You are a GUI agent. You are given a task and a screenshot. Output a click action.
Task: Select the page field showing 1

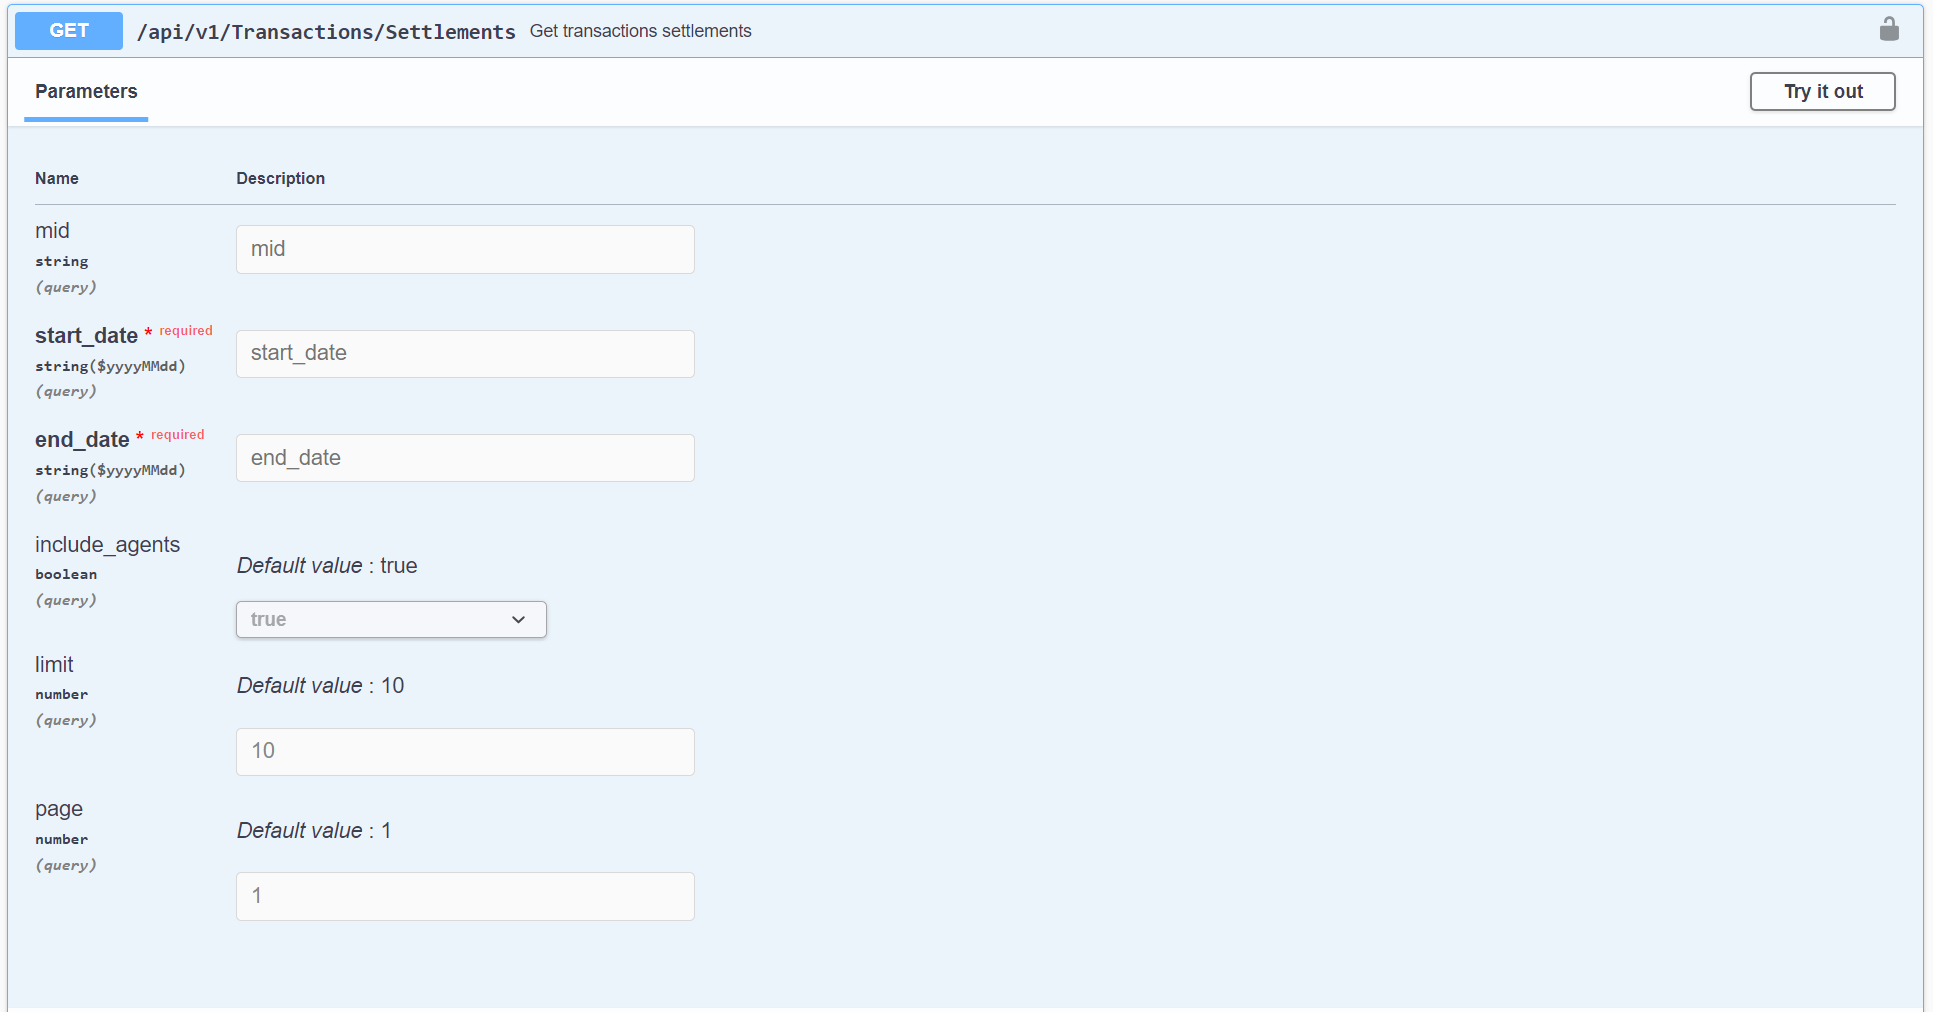[x=465, y=896]
